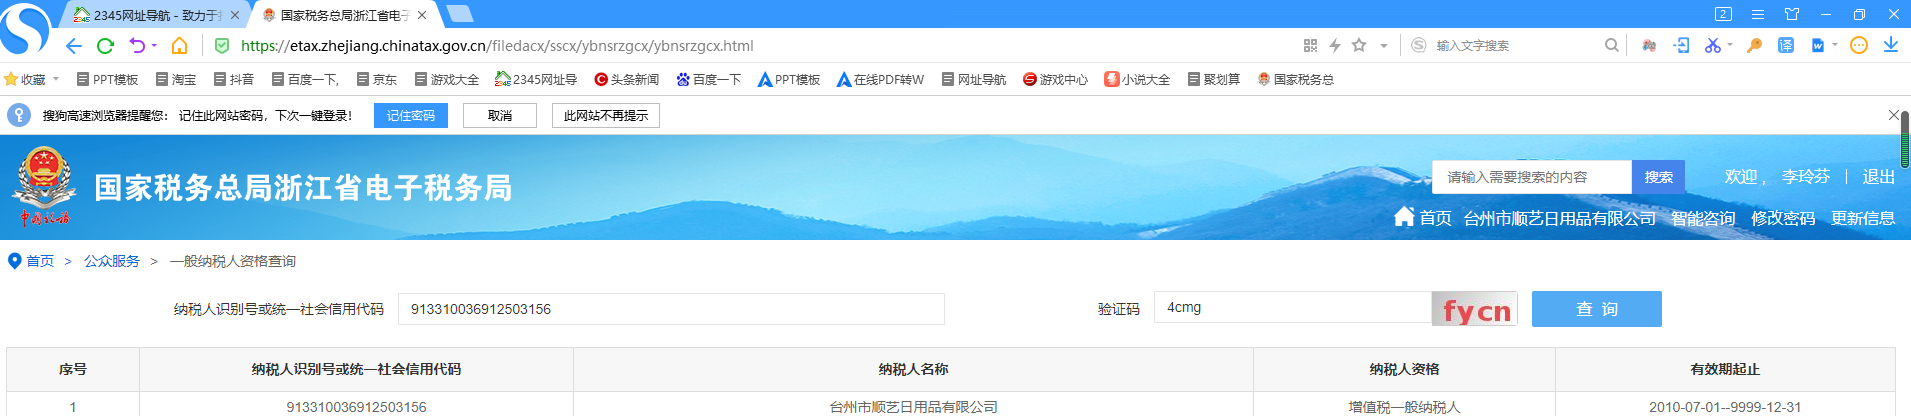
Task: Expand the 收藏 favorites dropdown arrow
Action: (56, 79)
